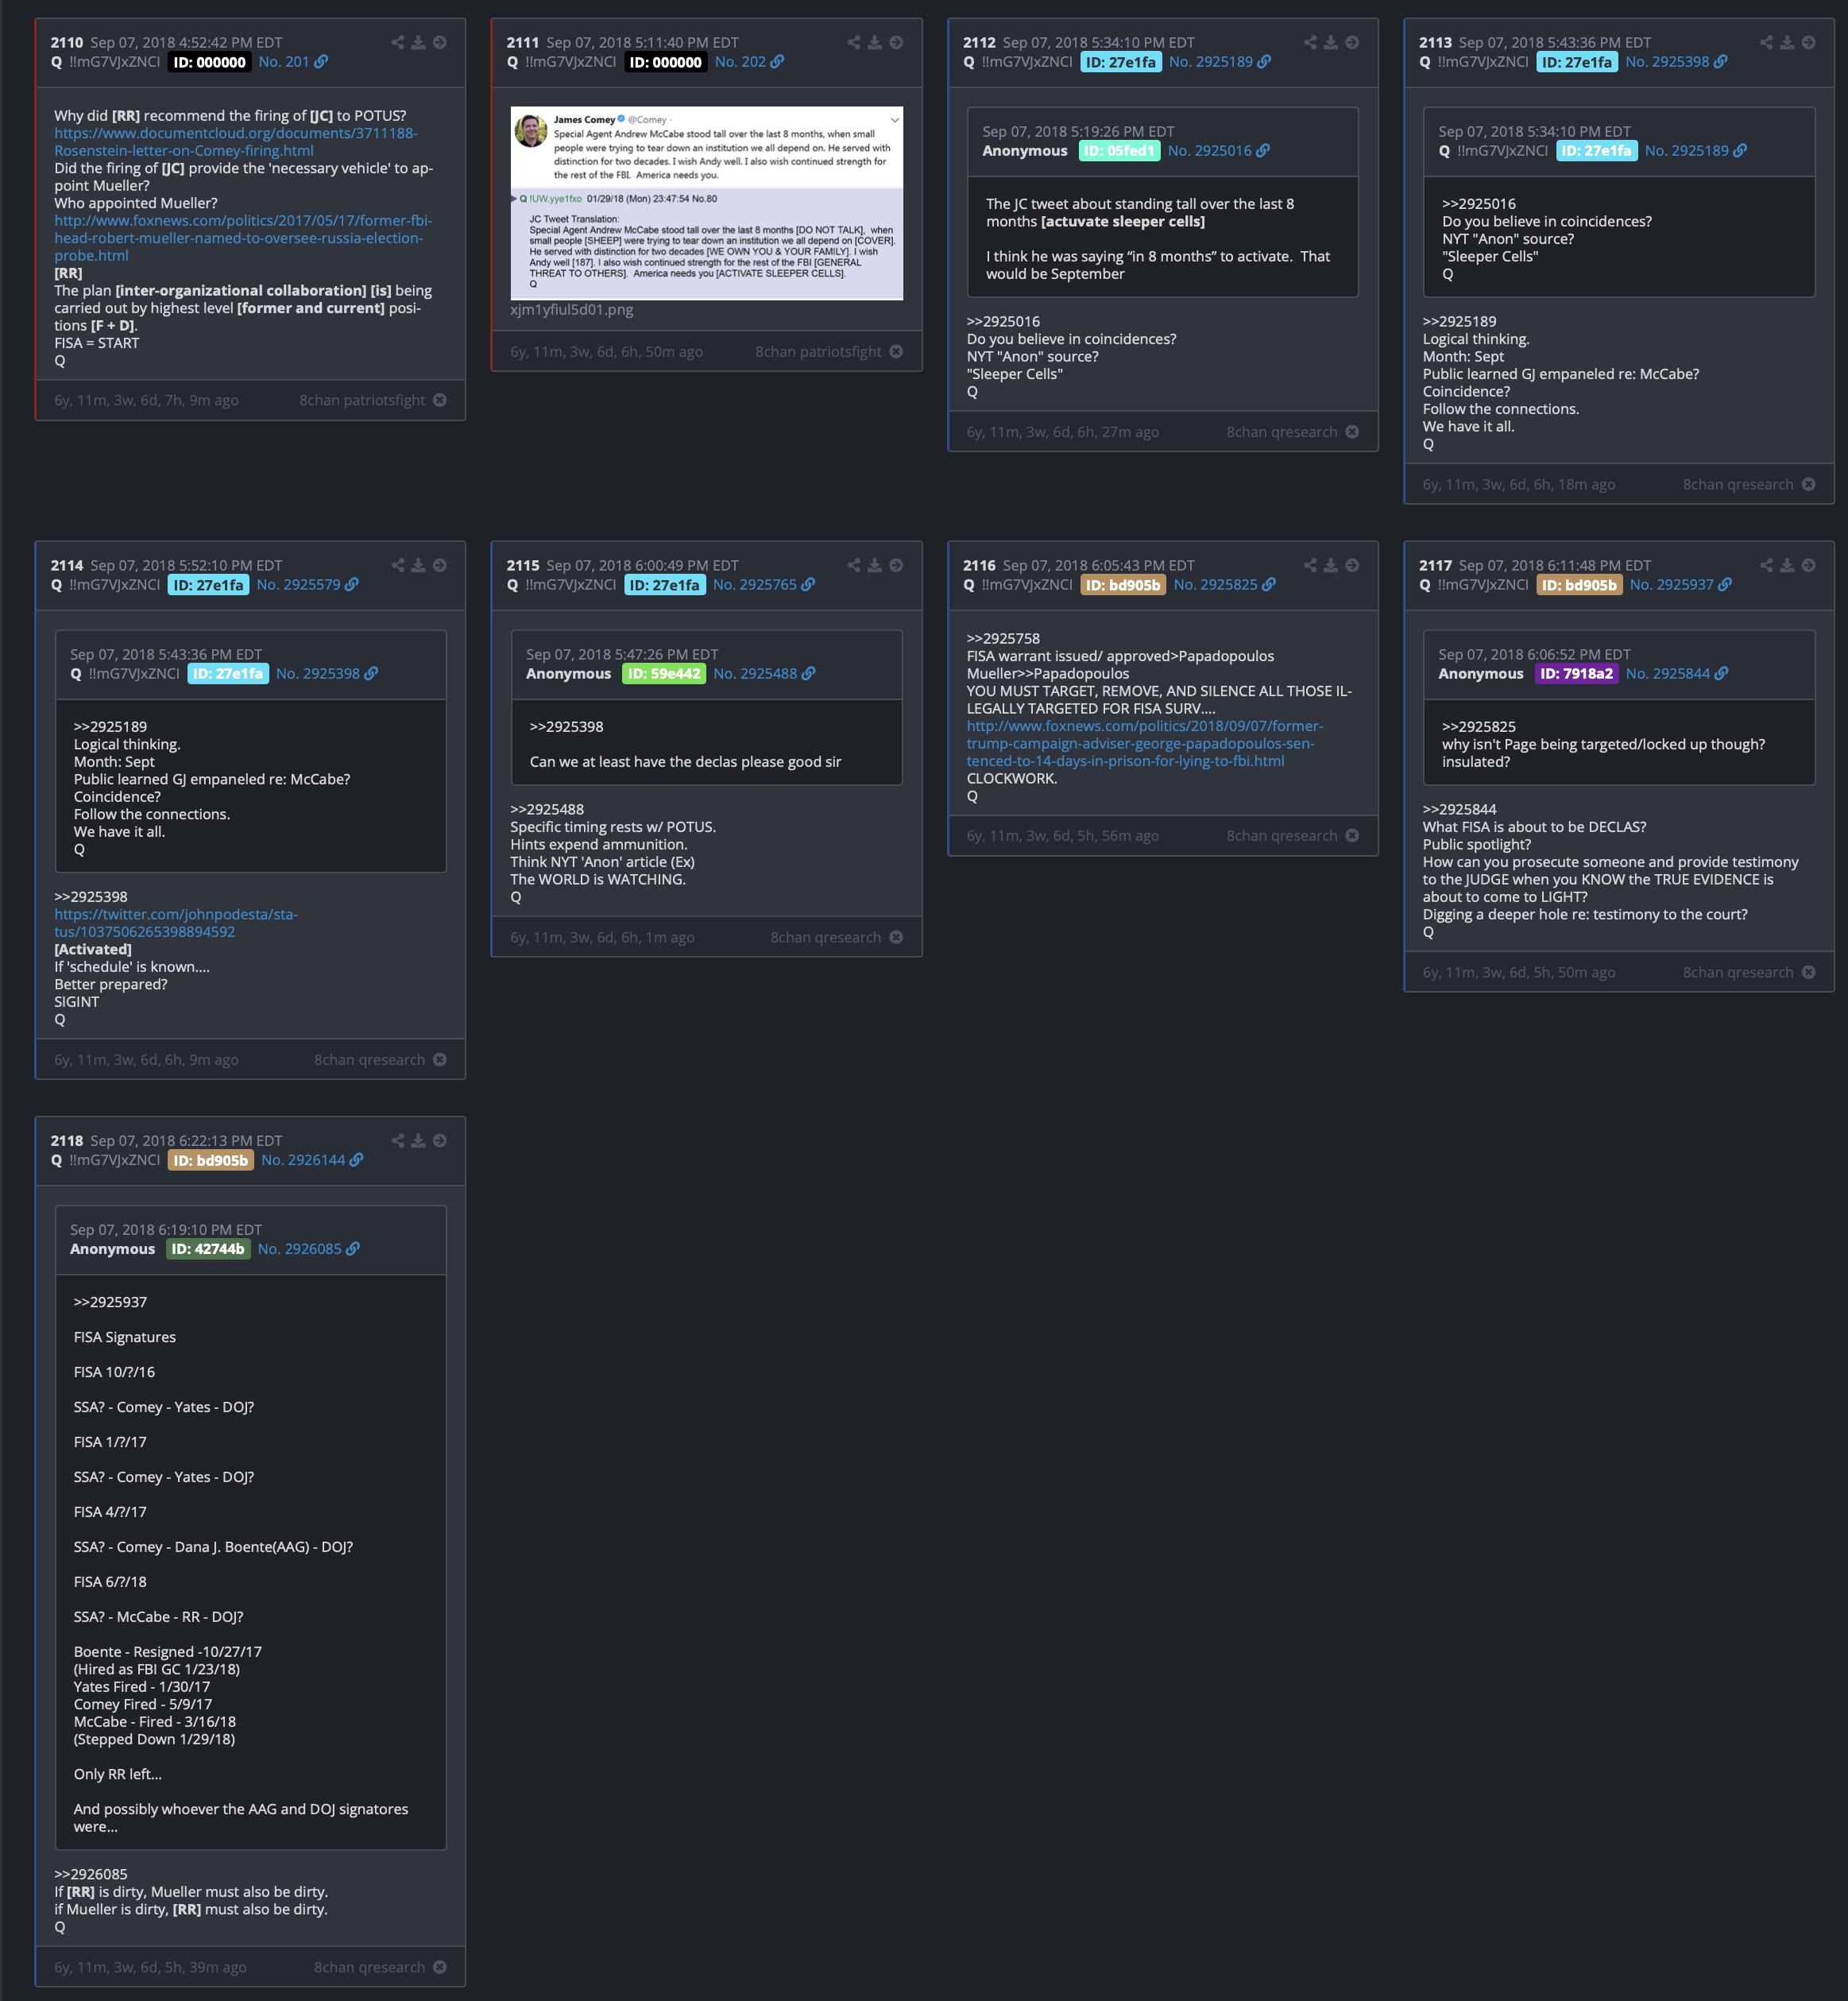Open post 2111 with the arrow icon
The height and width of the screenshot is (2001, 1848).
[896, 43]
